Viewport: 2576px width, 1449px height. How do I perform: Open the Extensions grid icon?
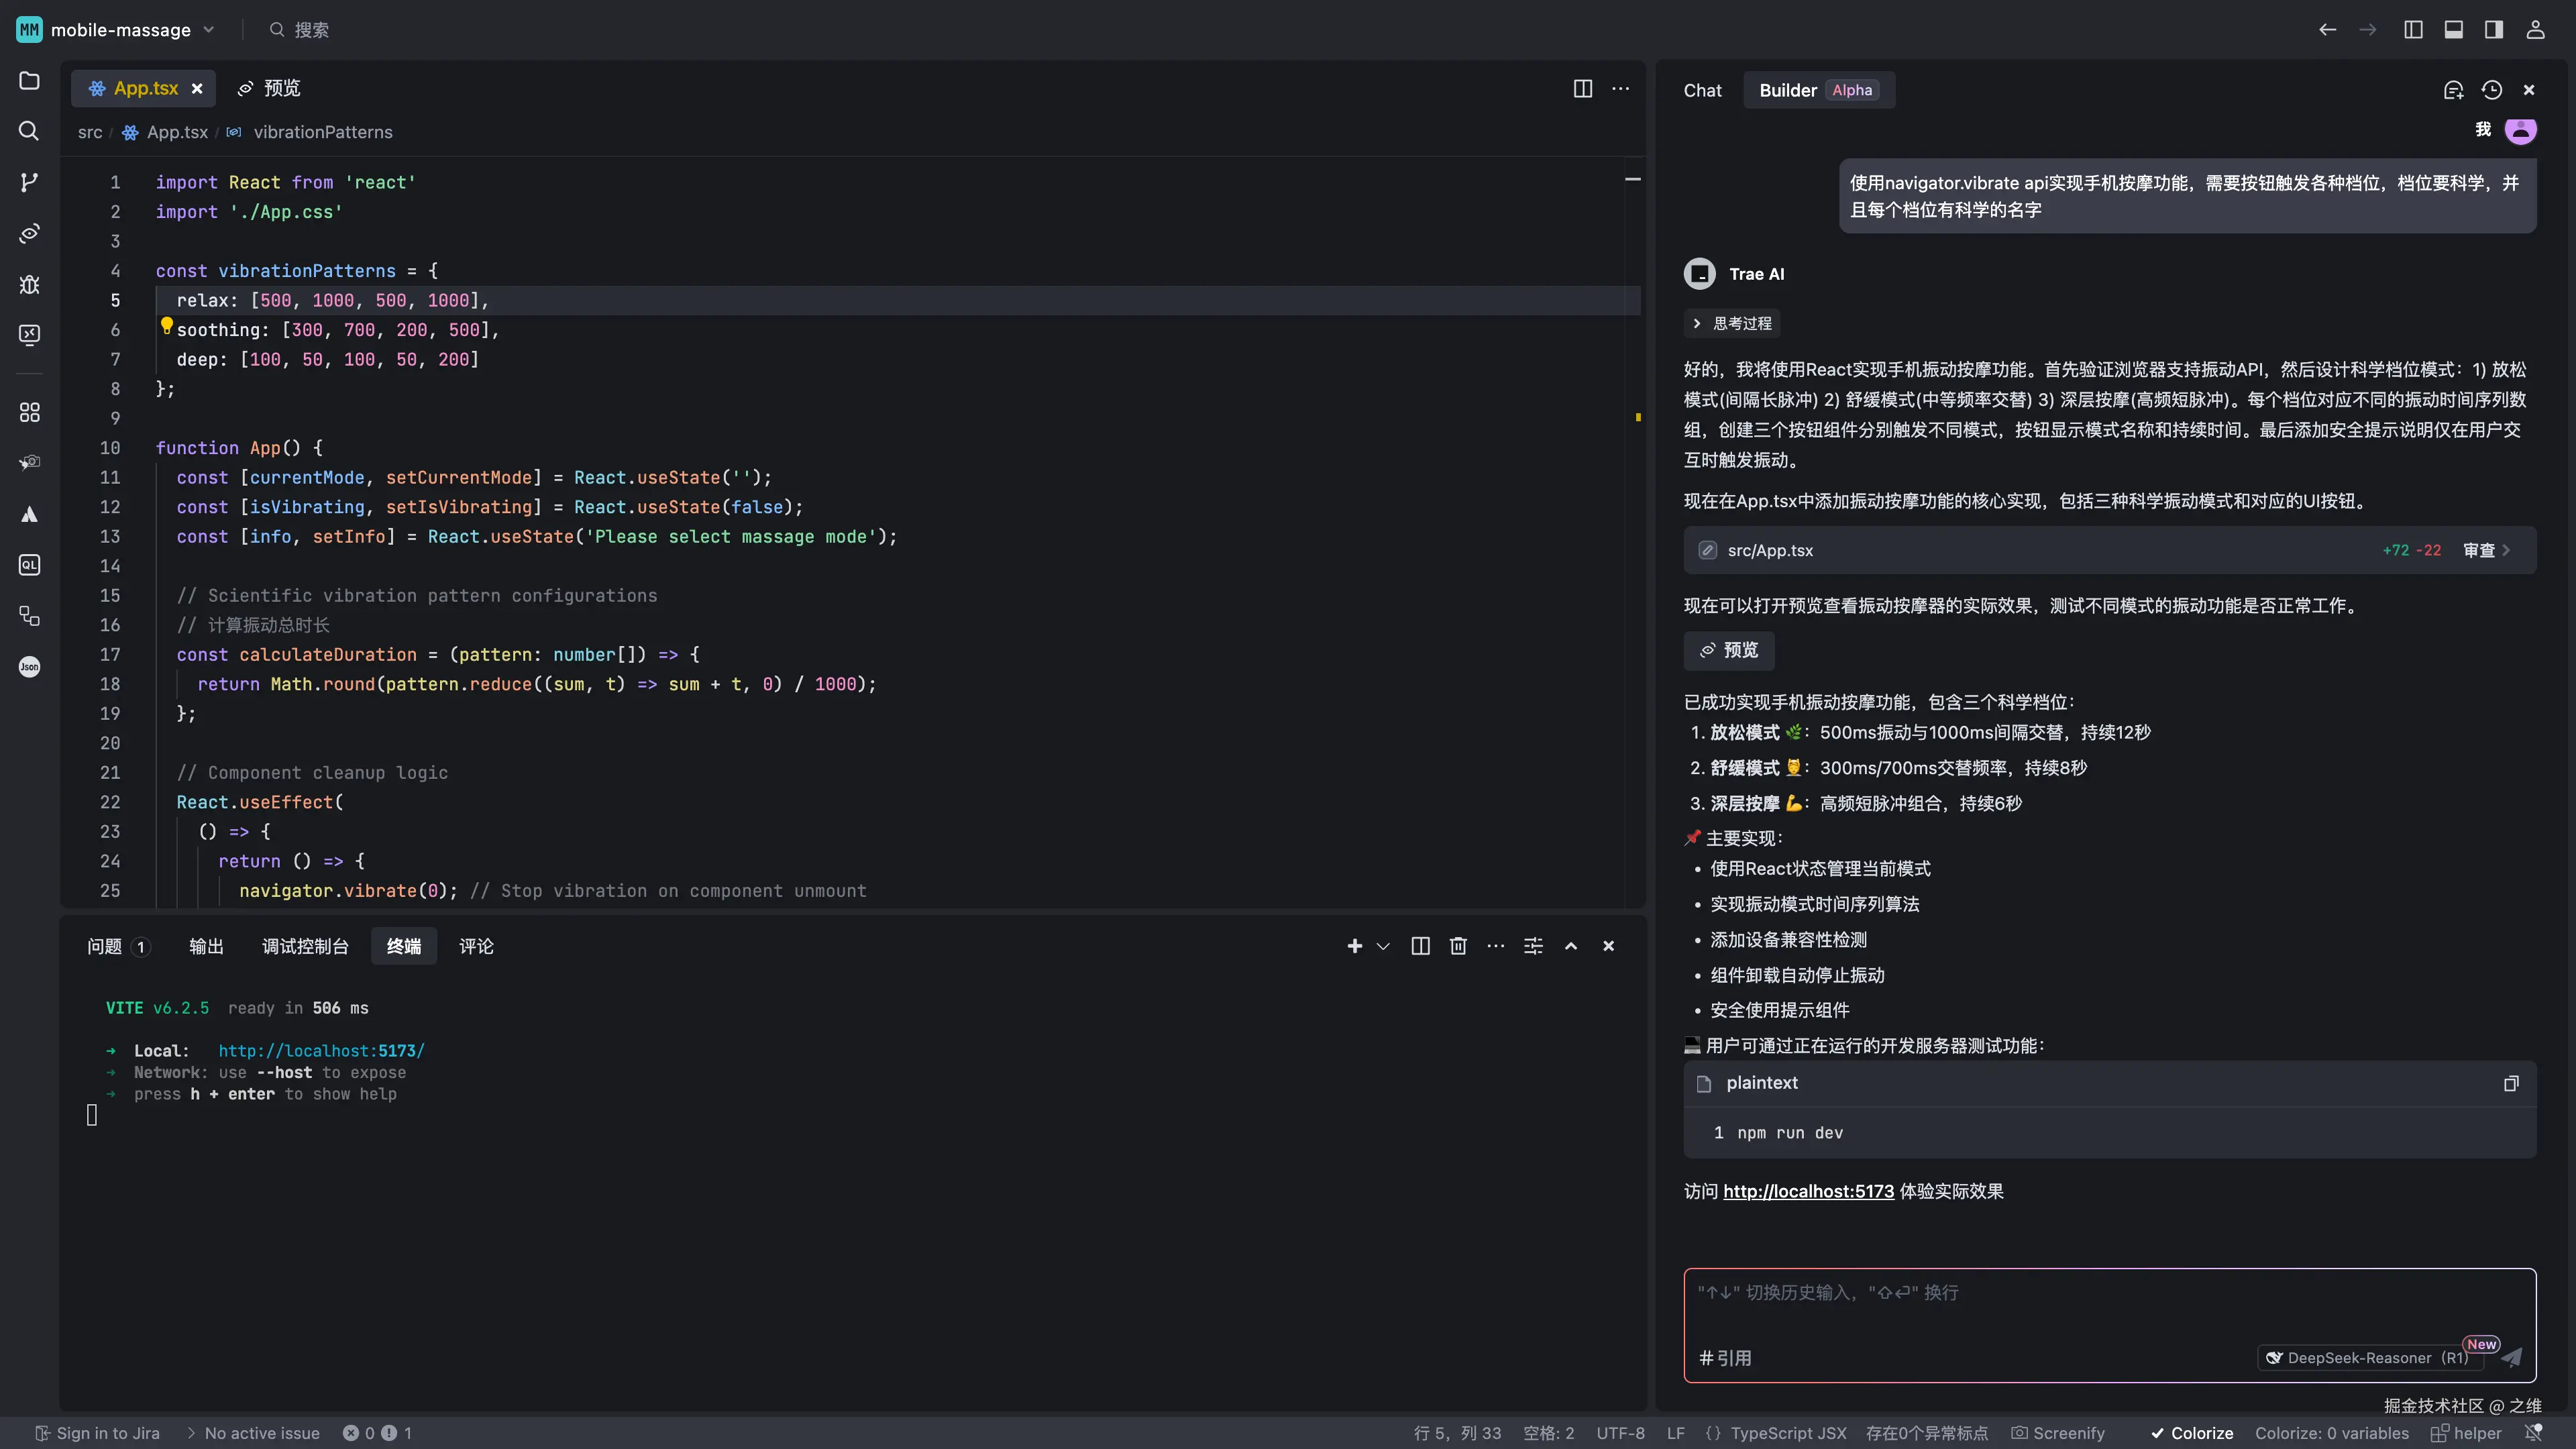(x=29, y=412)
